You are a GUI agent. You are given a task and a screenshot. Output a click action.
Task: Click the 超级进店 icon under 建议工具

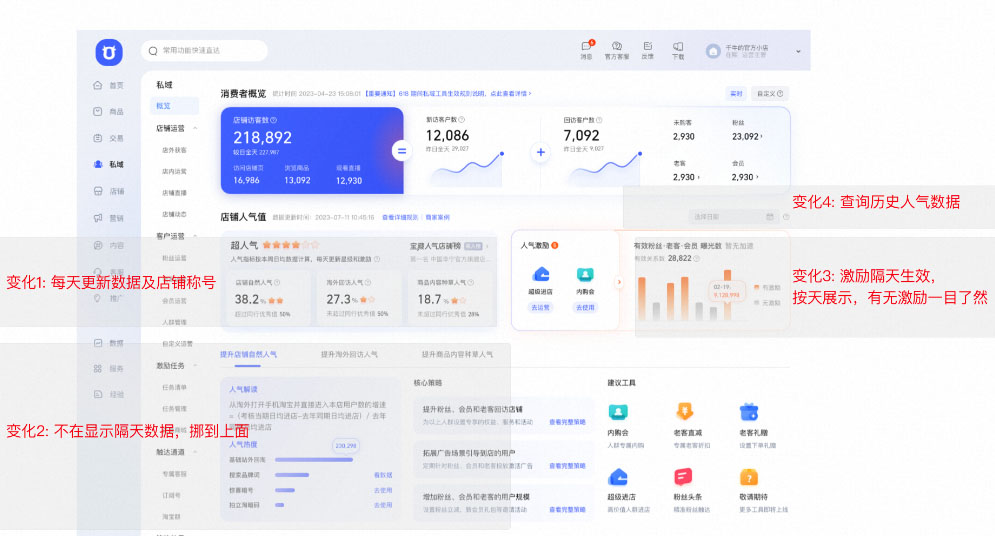[x=618, y=477]
